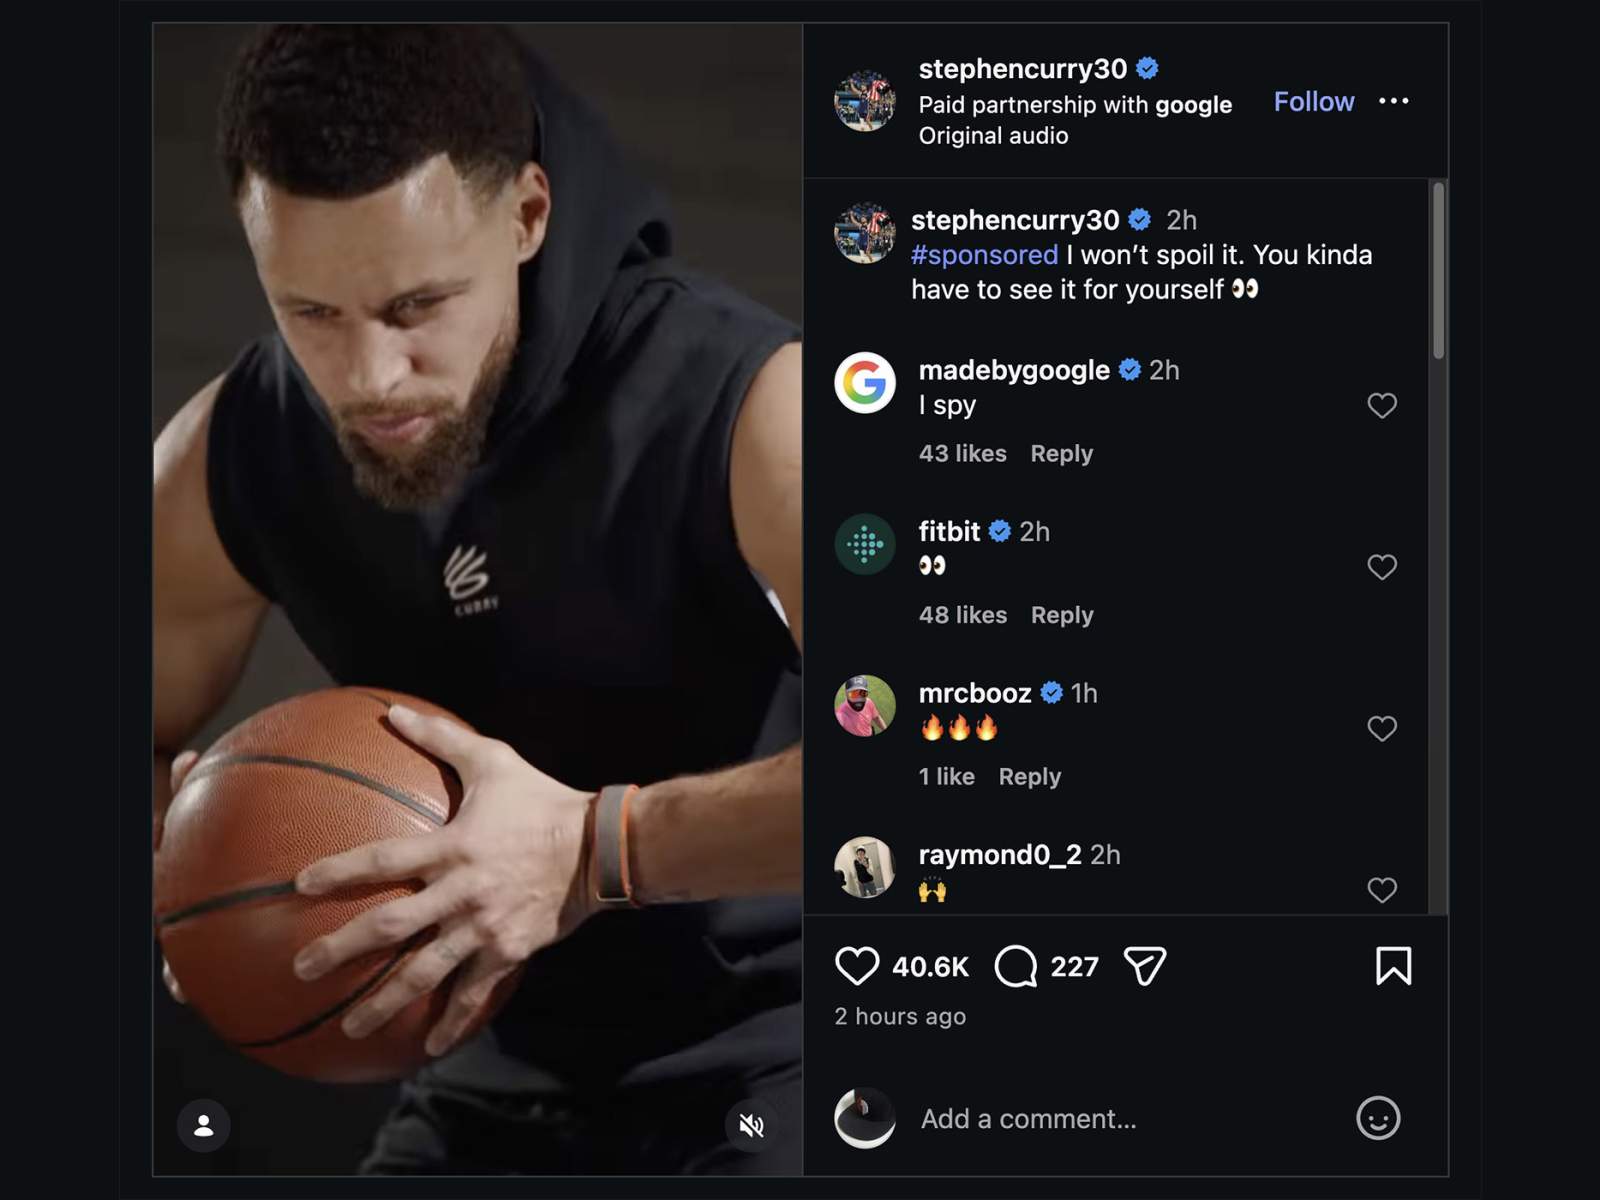Viewport: 1600px width, 1200px height.
Task: Open comments via speech bubble icon
Action: click(1015, 966)
